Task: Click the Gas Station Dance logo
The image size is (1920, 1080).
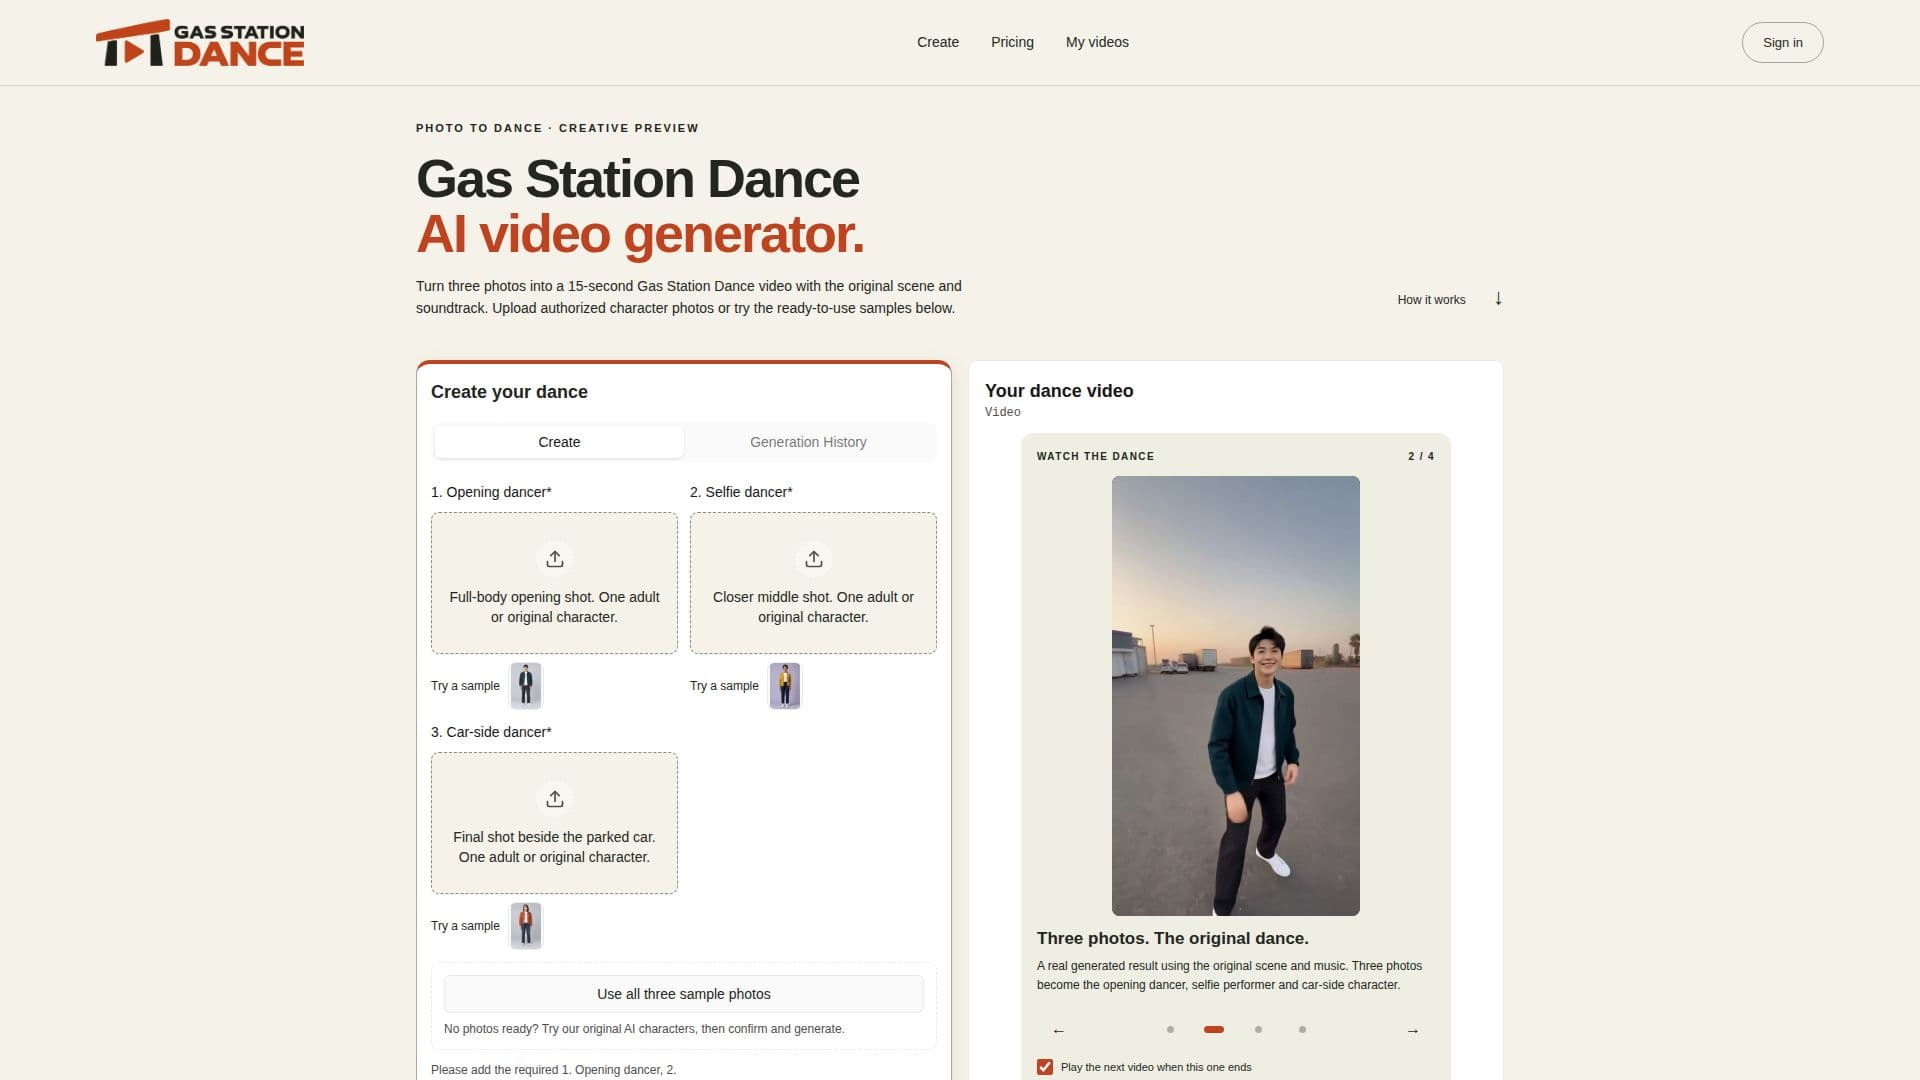Action: [x=200, y=43]
